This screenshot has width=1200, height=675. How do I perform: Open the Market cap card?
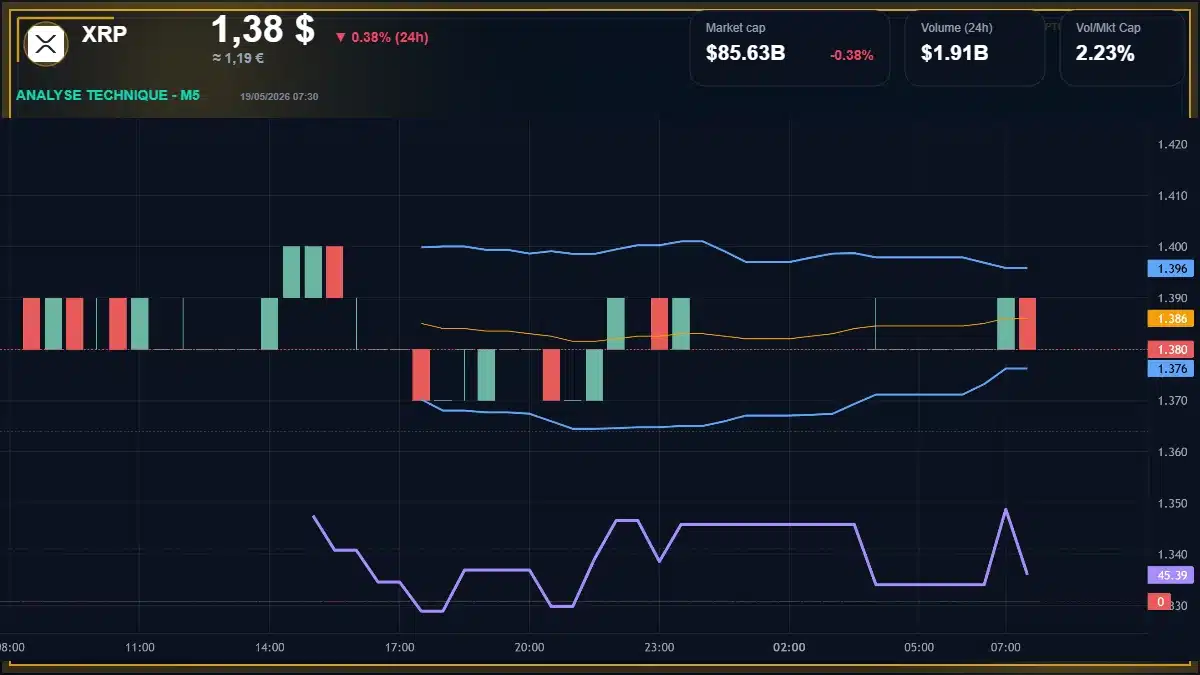click(x=789, y=48)
